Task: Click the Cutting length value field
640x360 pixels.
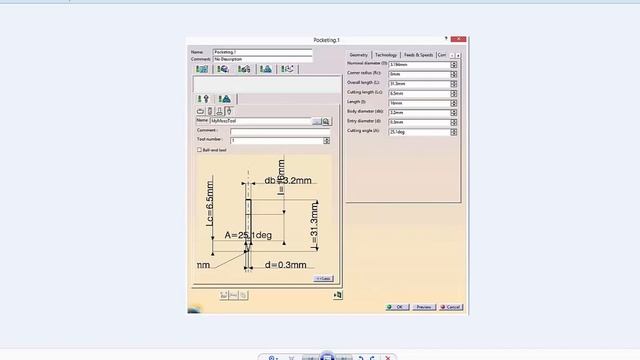Action: pos(419,93)
